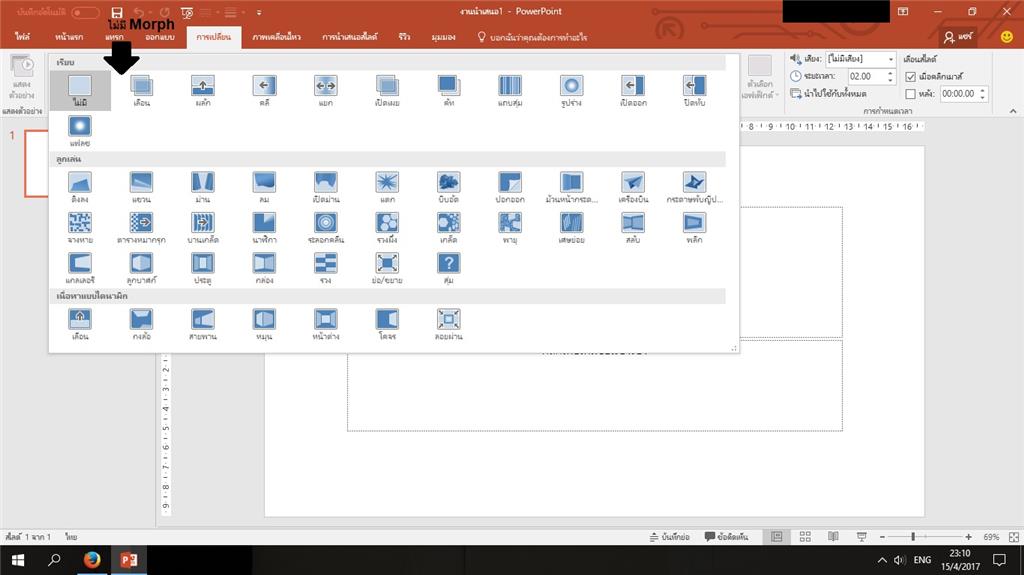Show hidden system tray icons
The image size is (1024, 575).
(x=882, y=560)
